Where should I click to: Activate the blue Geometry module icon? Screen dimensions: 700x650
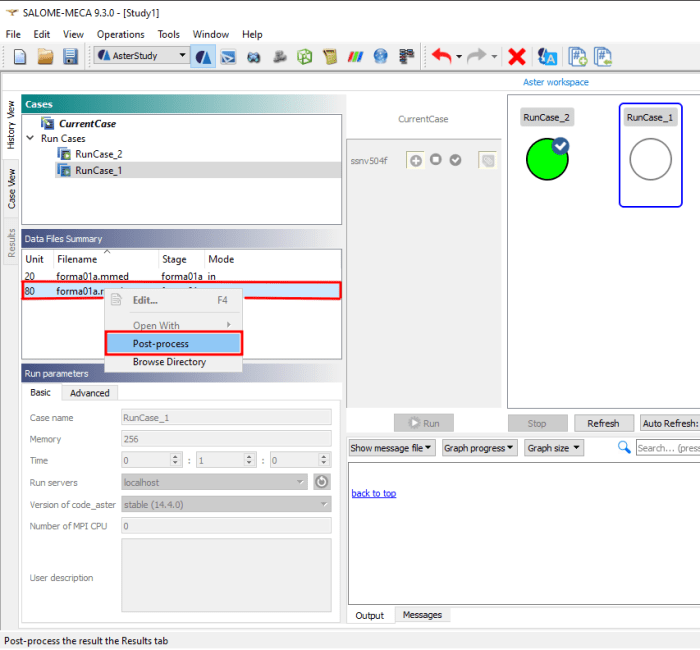(254, 57)
